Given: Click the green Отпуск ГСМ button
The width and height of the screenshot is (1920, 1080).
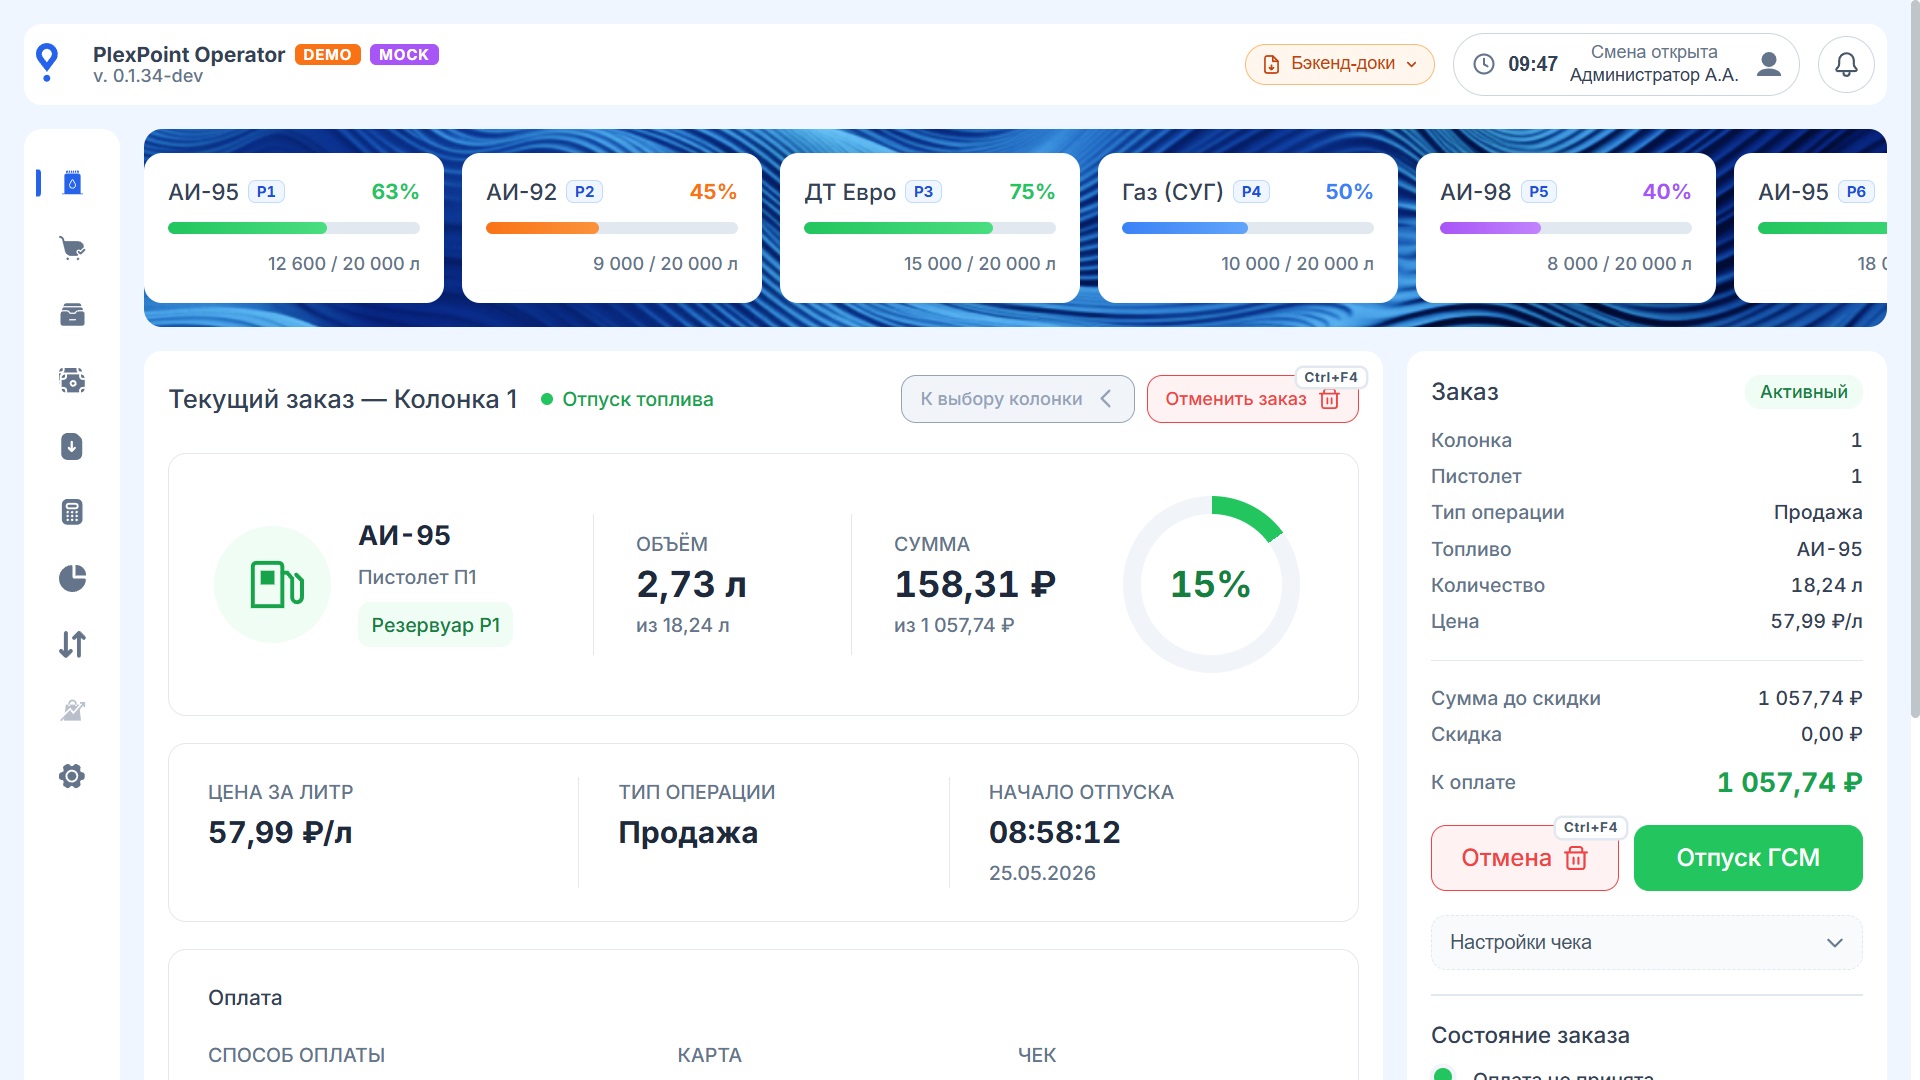Looking at the screenshot, I should click(x=1747, y=858).
